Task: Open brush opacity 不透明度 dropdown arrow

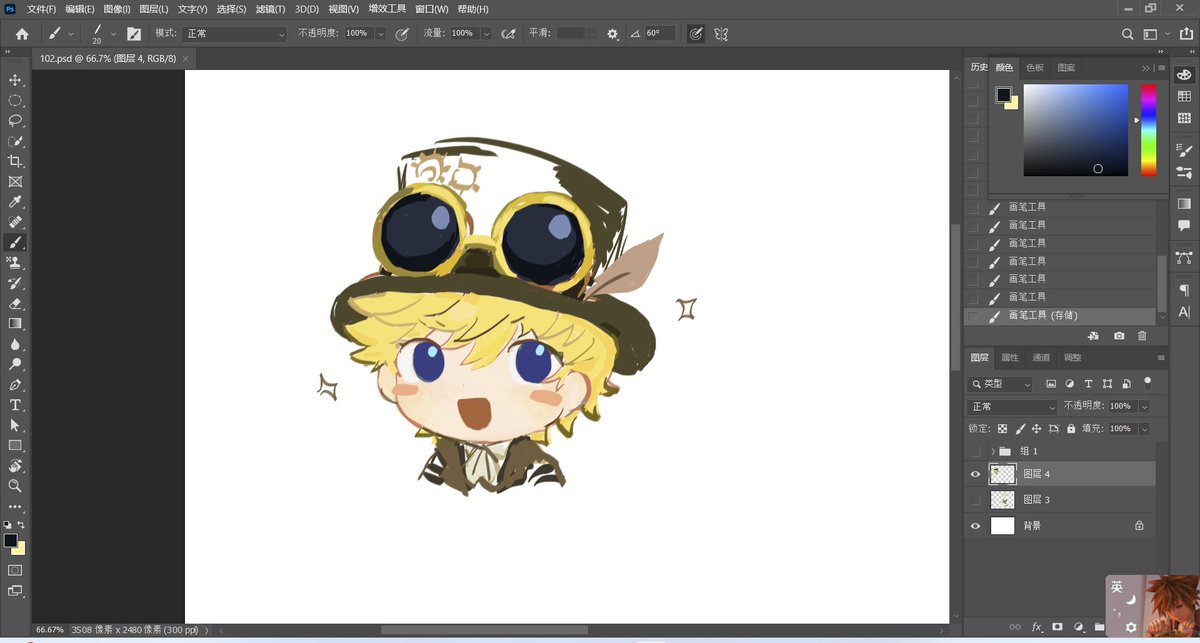Action: (x=380, y=34)
